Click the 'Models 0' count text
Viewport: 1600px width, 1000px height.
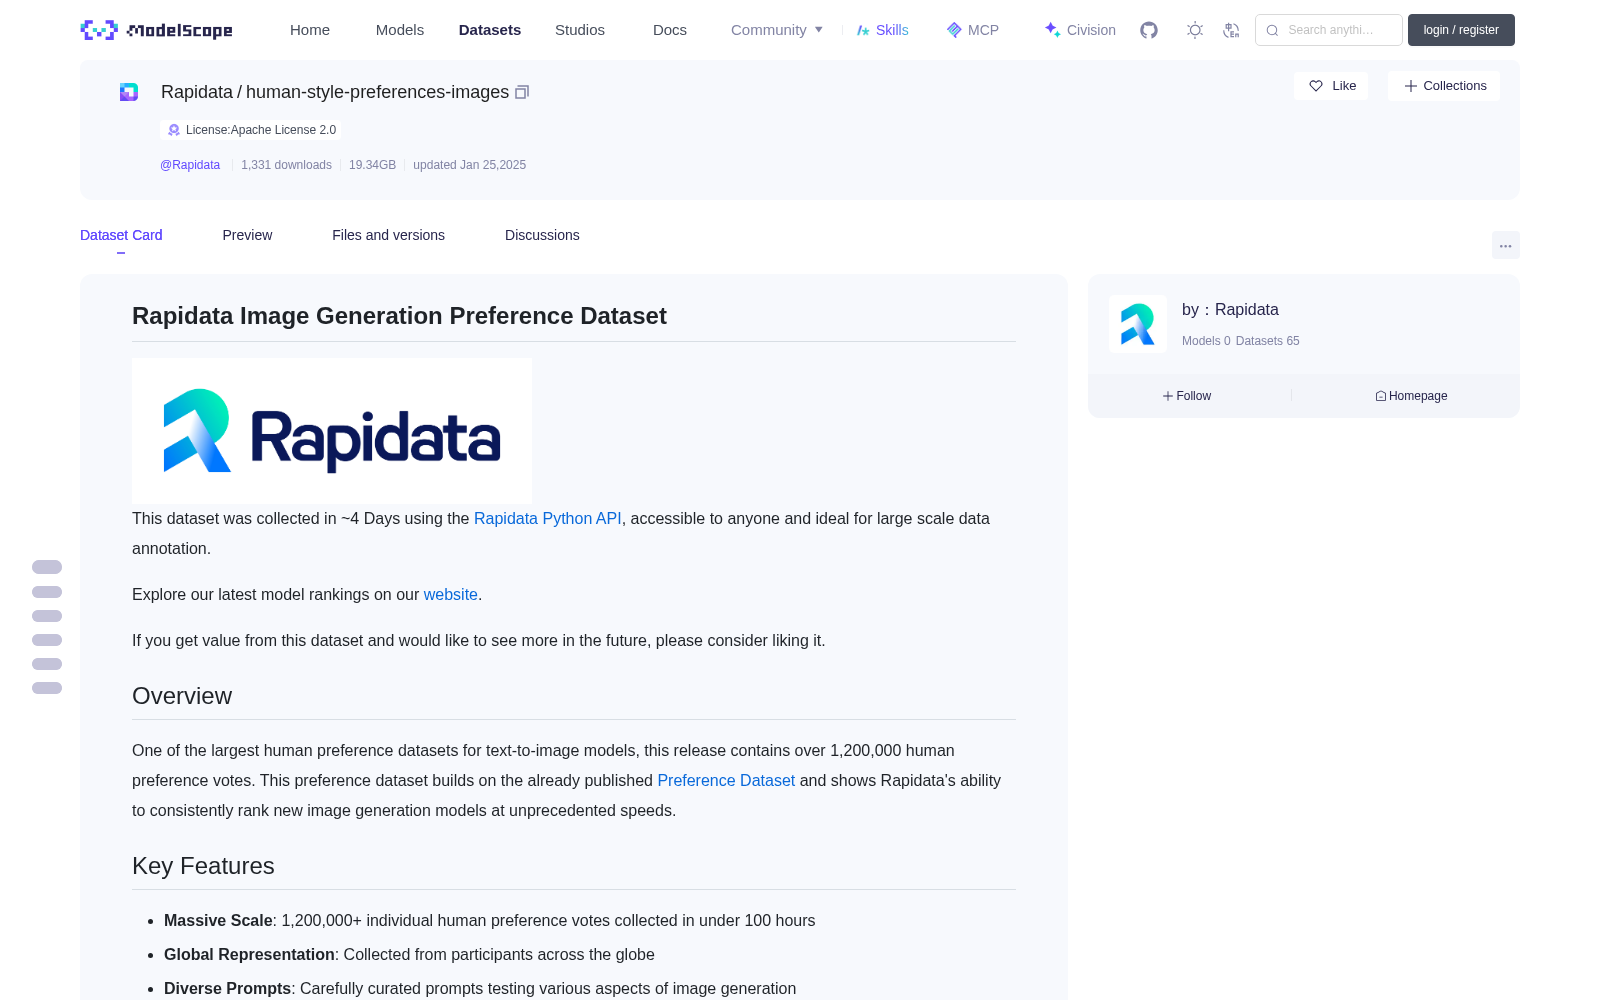coord(1206,341)
